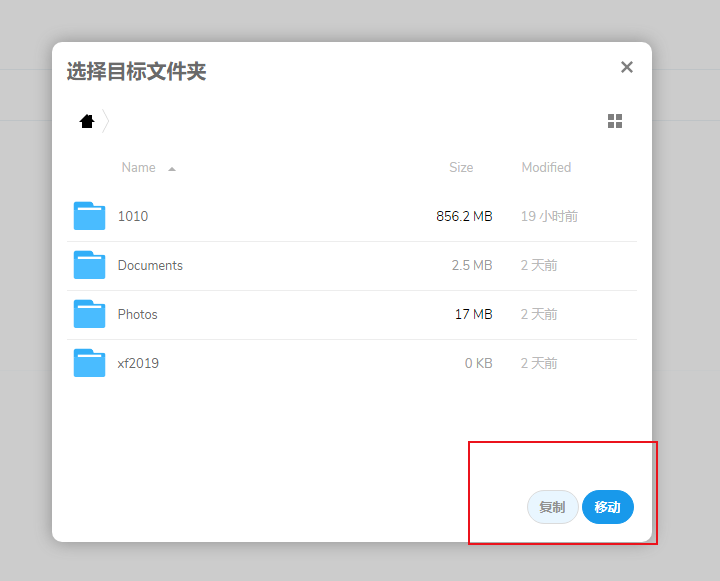Image resolution: width=720 pixels, height=581 pixels.
Task: Choose the xf2019 folder name
Action: point(138,363)
